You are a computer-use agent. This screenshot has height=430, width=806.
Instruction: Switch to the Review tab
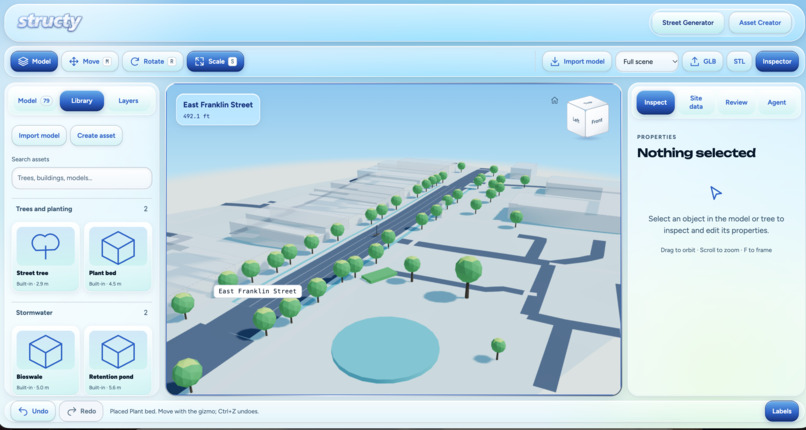tap(736, 102)
